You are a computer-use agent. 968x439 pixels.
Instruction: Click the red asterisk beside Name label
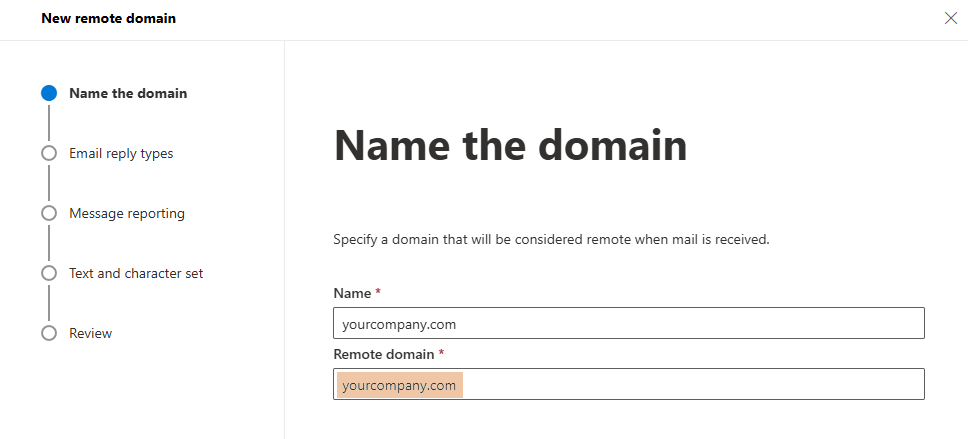click(x=378, y=293)
